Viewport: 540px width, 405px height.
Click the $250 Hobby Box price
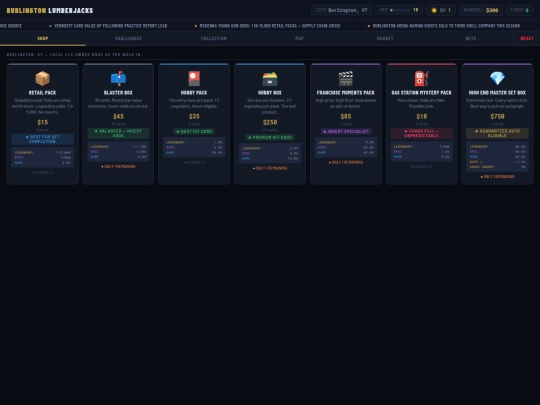click(270, 122)
